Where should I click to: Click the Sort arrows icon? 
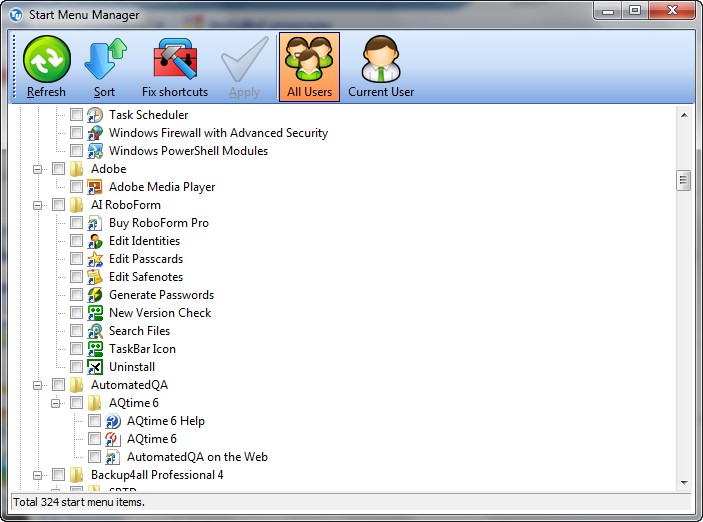105,59
